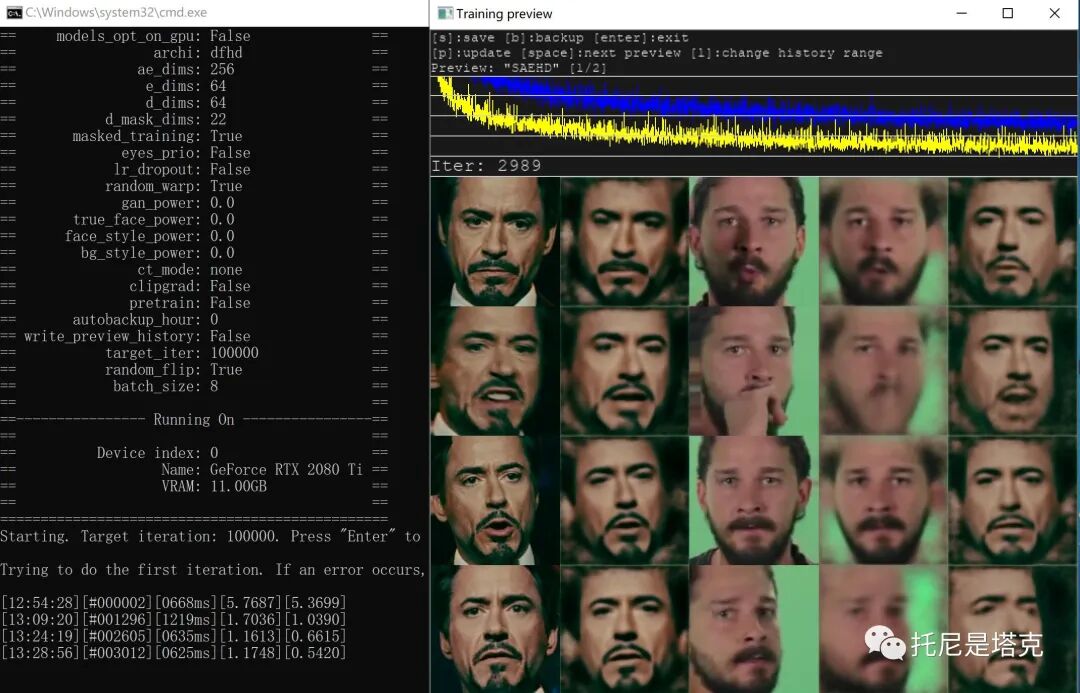Click the 'lr_dropout: False' line
The width and height of the screenshot is (1080, 693).
182,169
